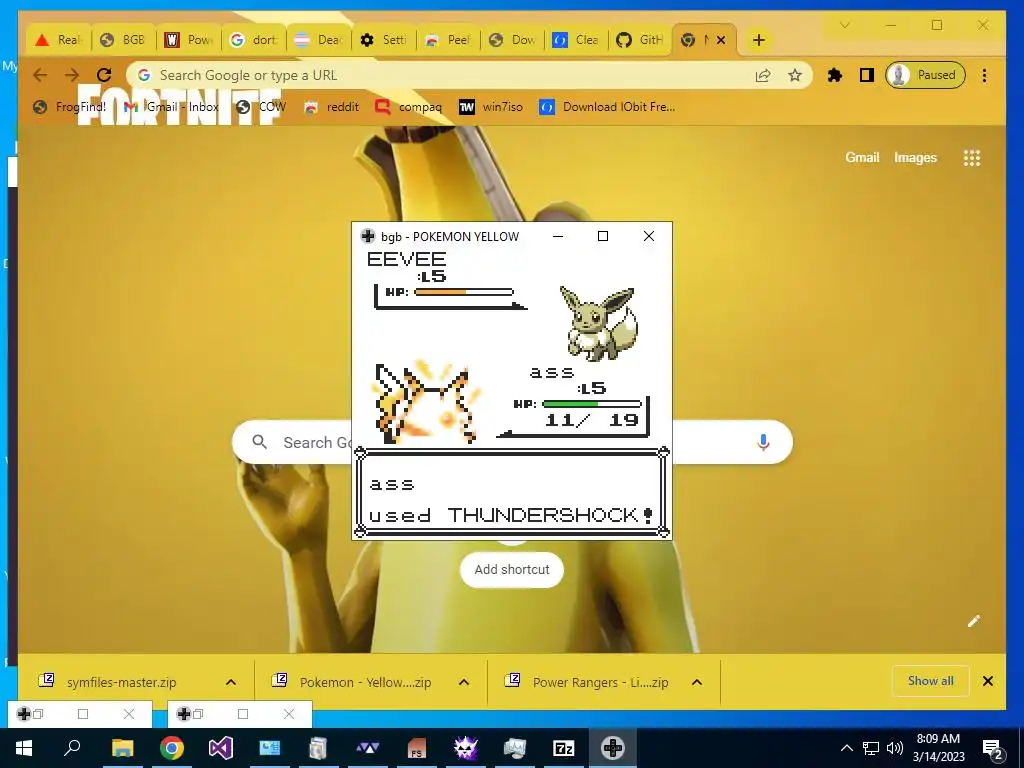
Task: Click the bgb window title bar icon
Action: point(368,236)
